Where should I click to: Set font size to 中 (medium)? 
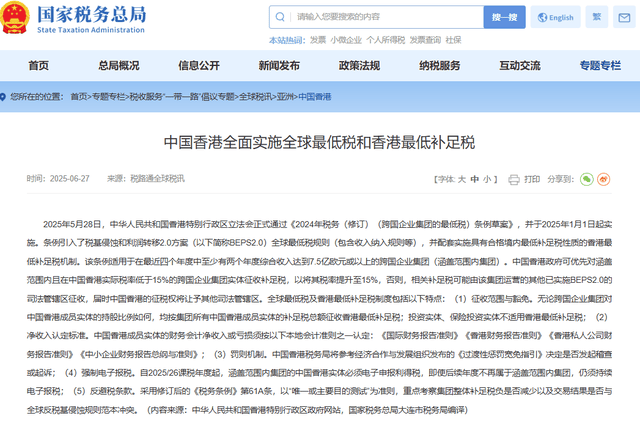472,179
